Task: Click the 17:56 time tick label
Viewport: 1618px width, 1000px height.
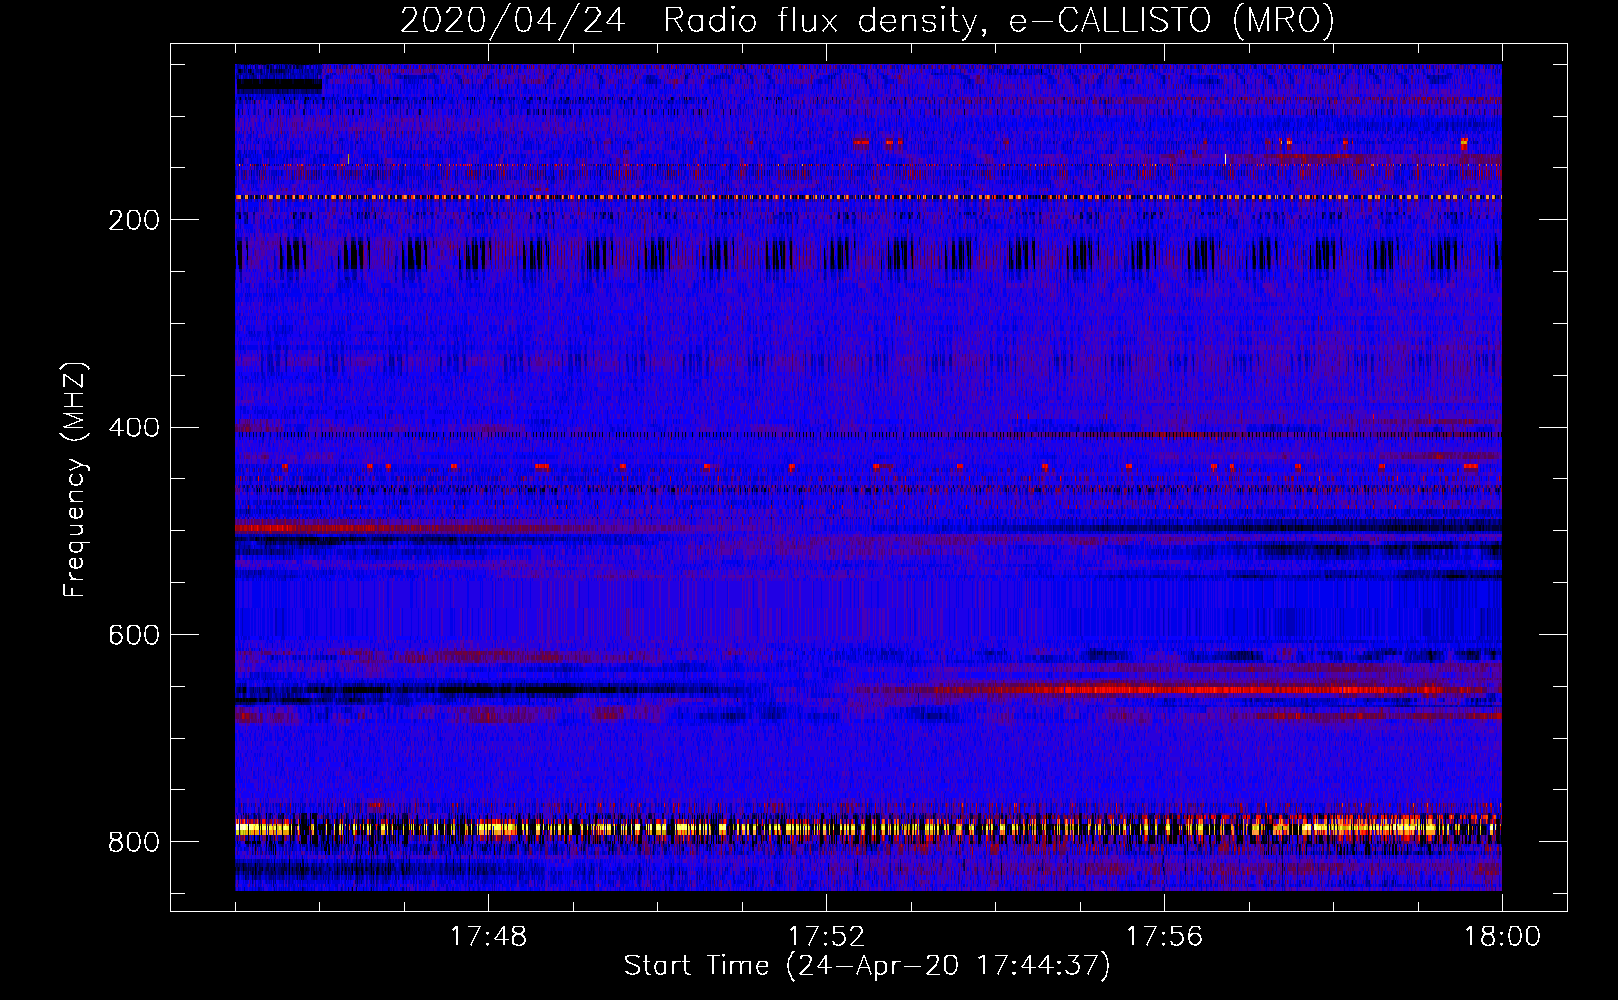Action: 1164,937
